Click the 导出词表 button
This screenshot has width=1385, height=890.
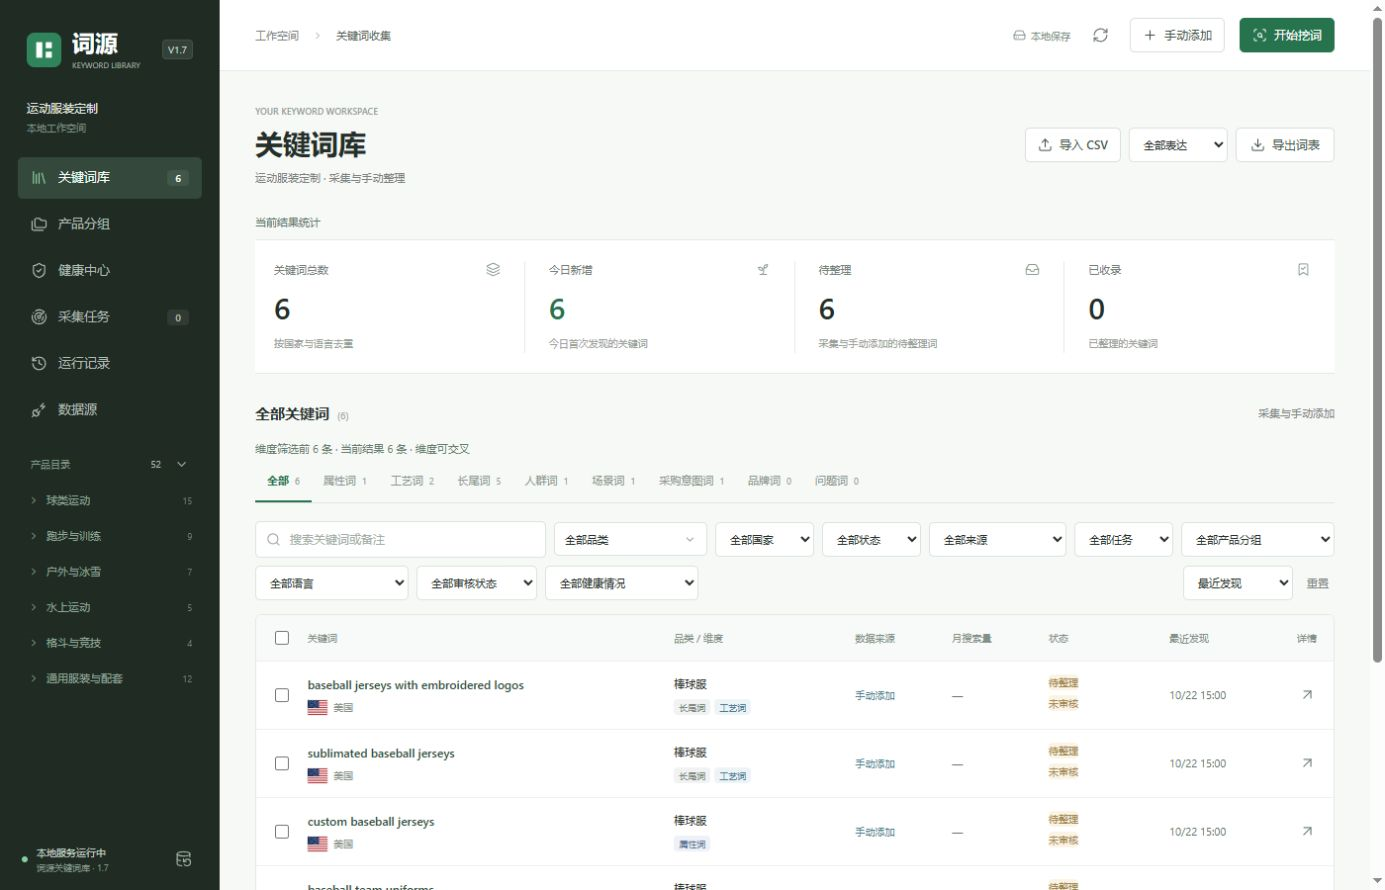1285,145
